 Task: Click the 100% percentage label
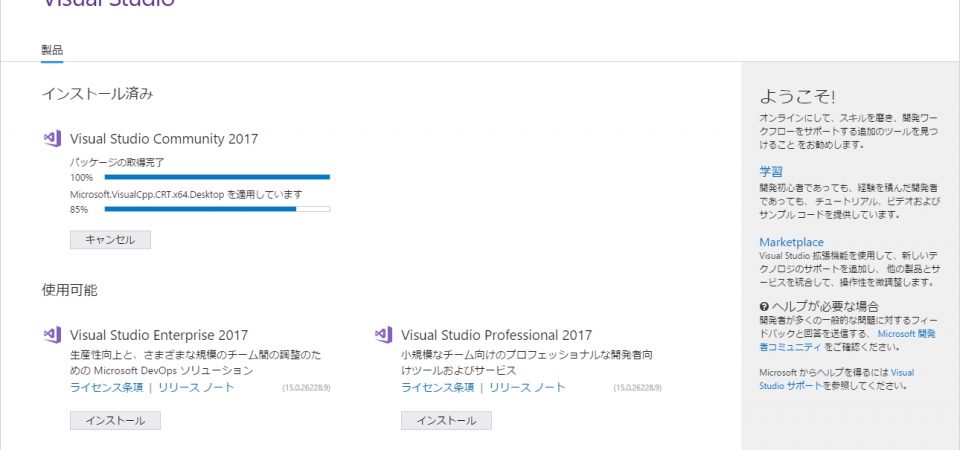coord(81,178)
